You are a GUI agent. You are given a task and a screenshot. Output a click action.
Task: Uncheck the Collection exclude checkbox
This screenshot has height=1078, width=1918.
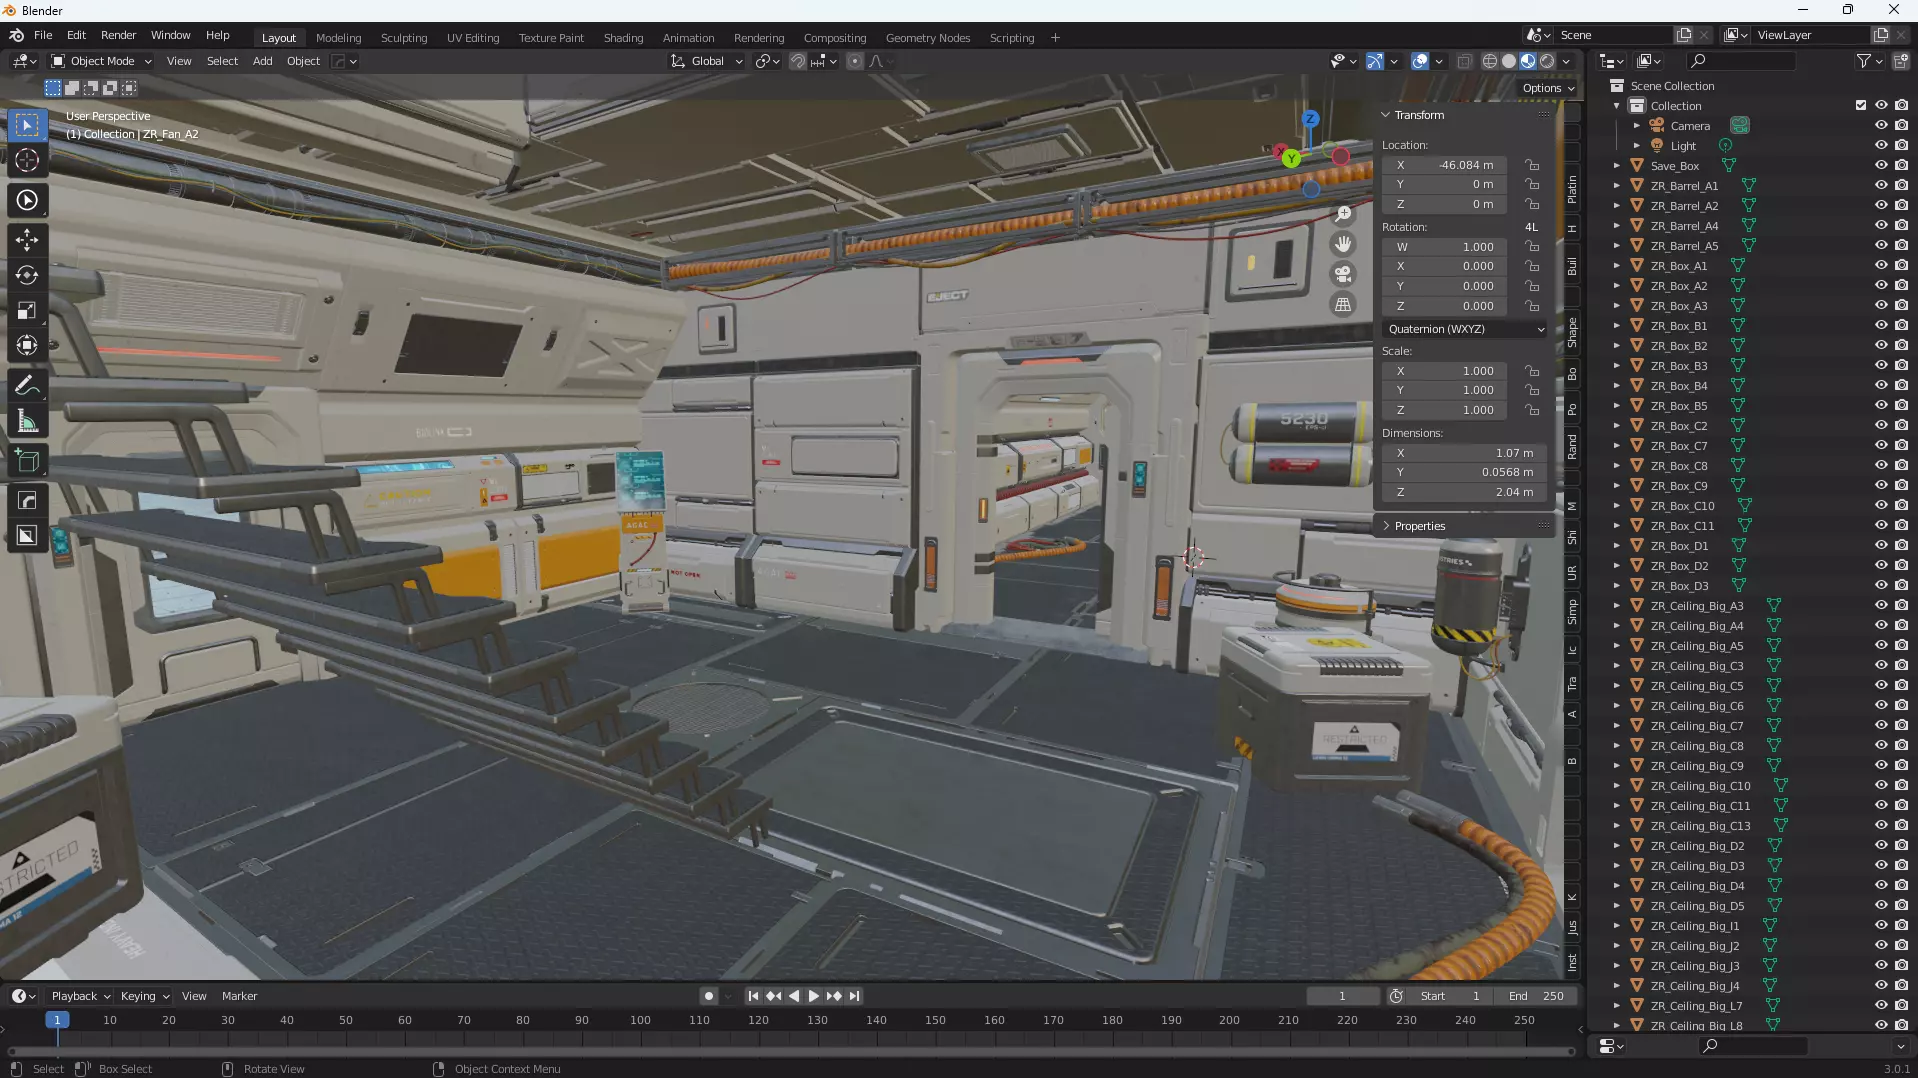[x=1861, y=105]
